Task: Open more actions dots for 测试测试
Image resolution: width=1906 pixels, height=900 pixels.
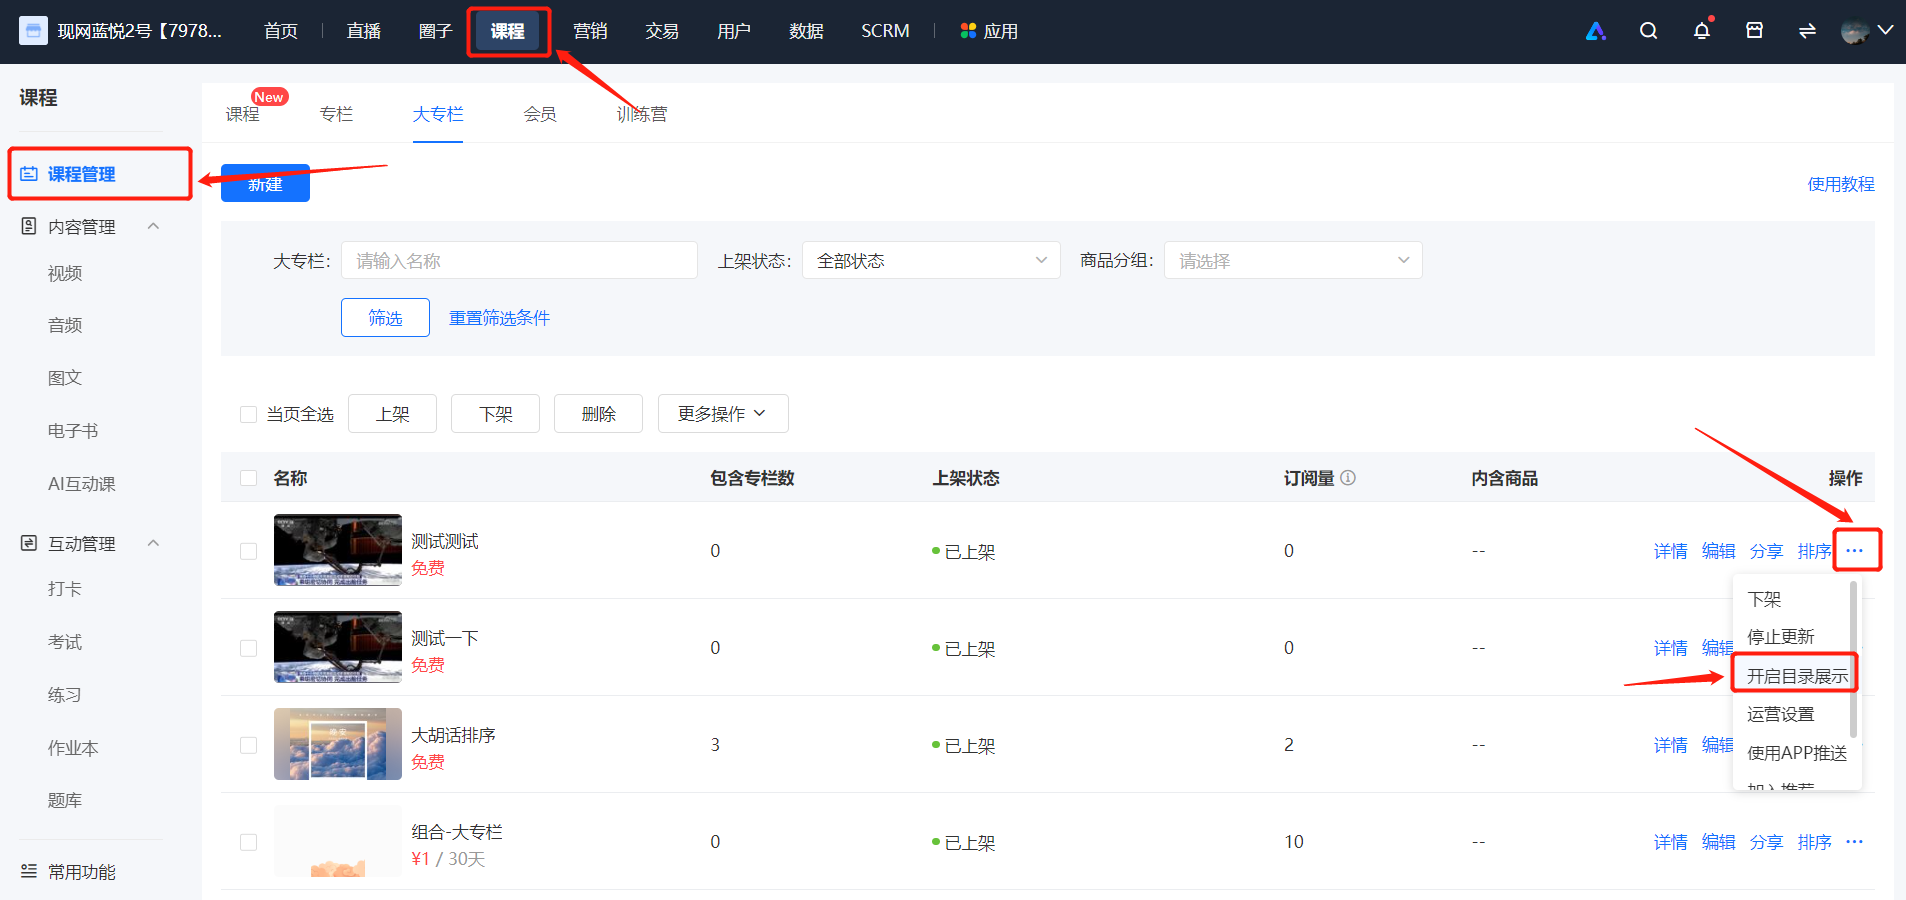Action: click(1855, 551)
